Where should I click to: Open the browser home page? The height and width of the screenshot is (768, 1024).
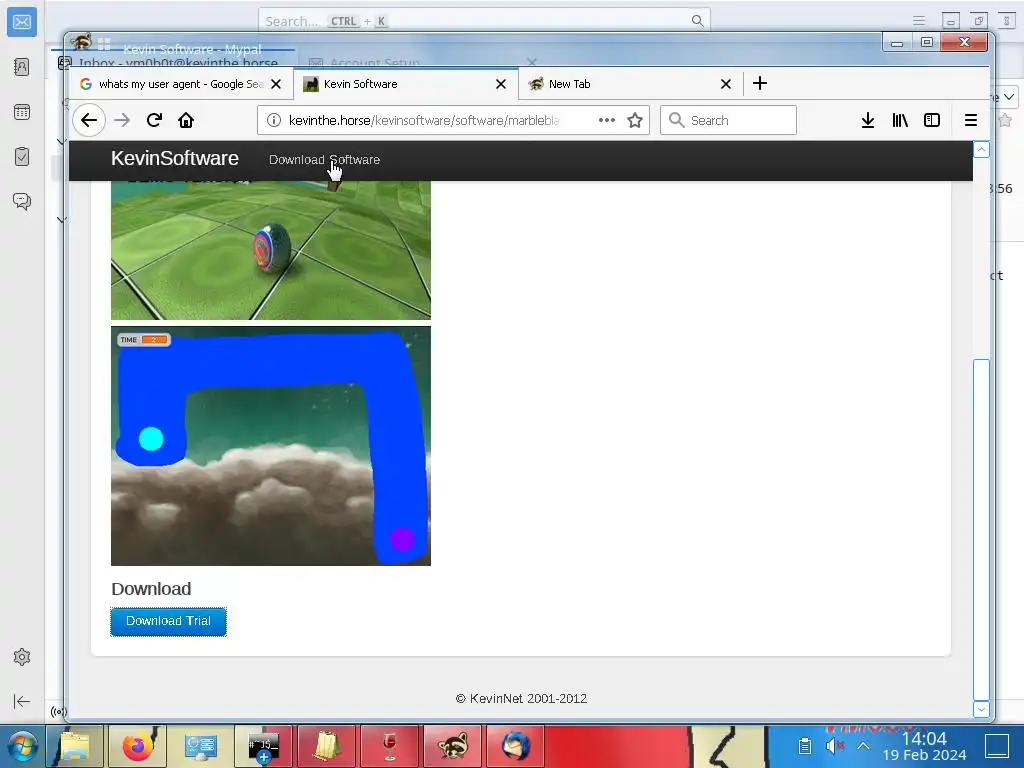point(186,120)
